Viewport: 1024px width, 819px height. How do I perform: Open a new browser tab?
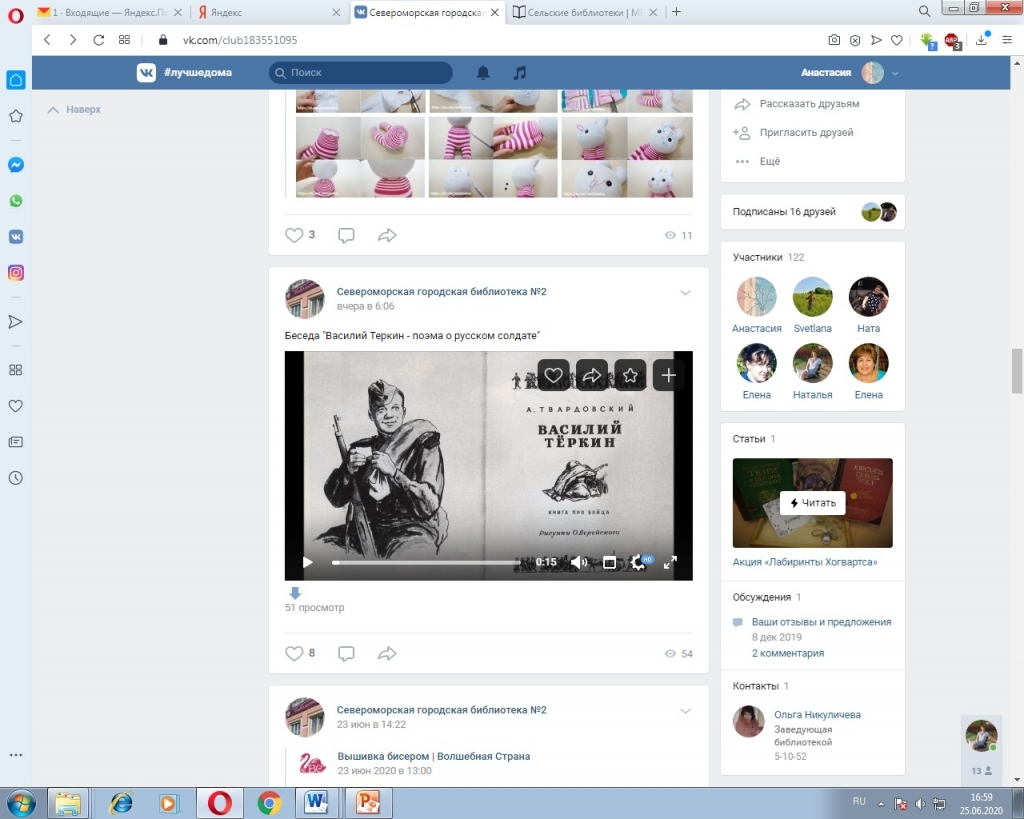click(x=677, y=12)
